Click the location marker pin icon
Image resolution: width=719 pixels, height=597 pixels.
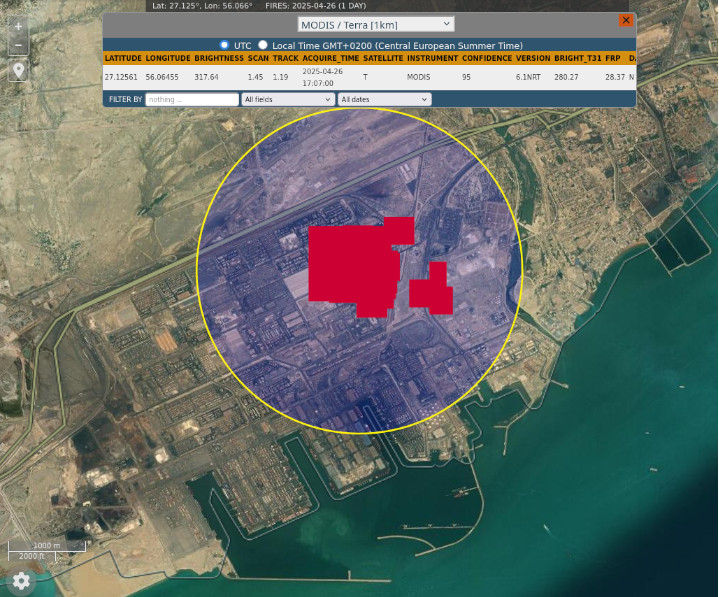[18, 70]
